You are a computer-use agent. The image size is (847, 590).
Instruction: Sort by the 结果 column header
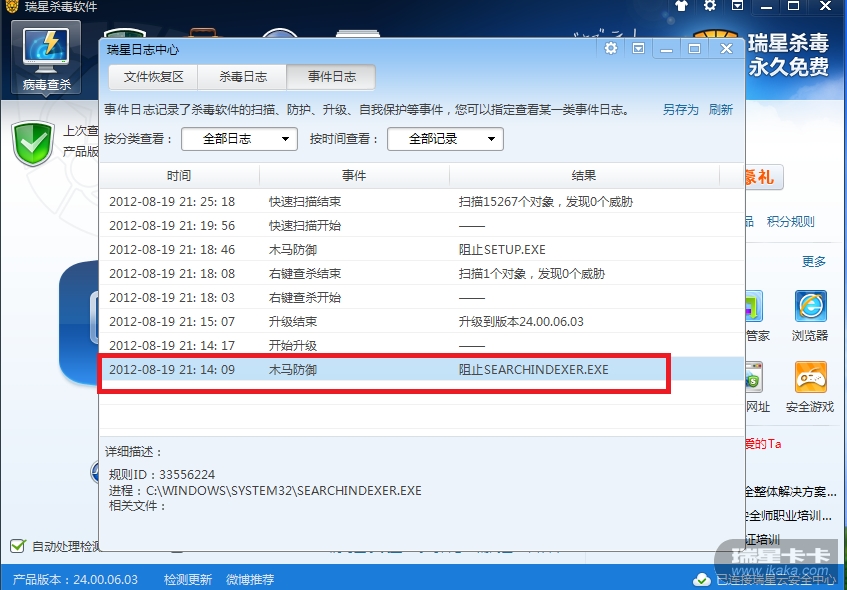click(584, 176)
